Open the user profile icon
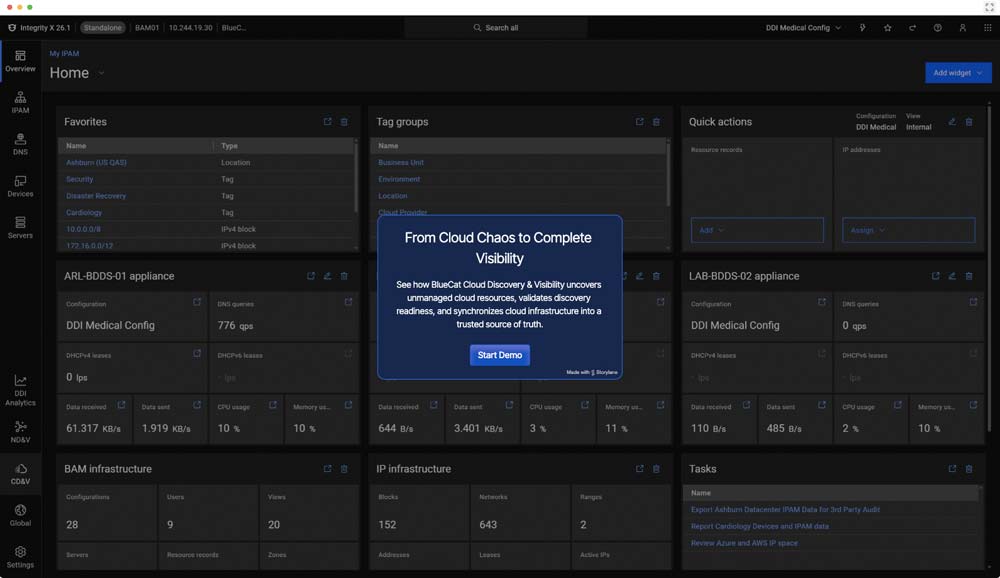 point(962,28)
